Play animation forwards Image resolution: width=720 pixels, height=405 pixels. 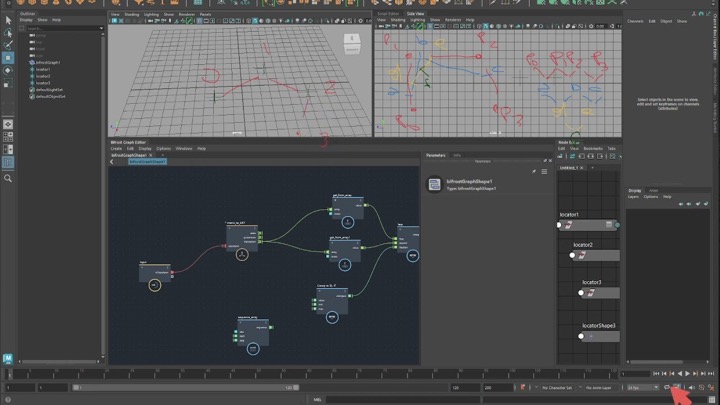[x=687, y=374]
